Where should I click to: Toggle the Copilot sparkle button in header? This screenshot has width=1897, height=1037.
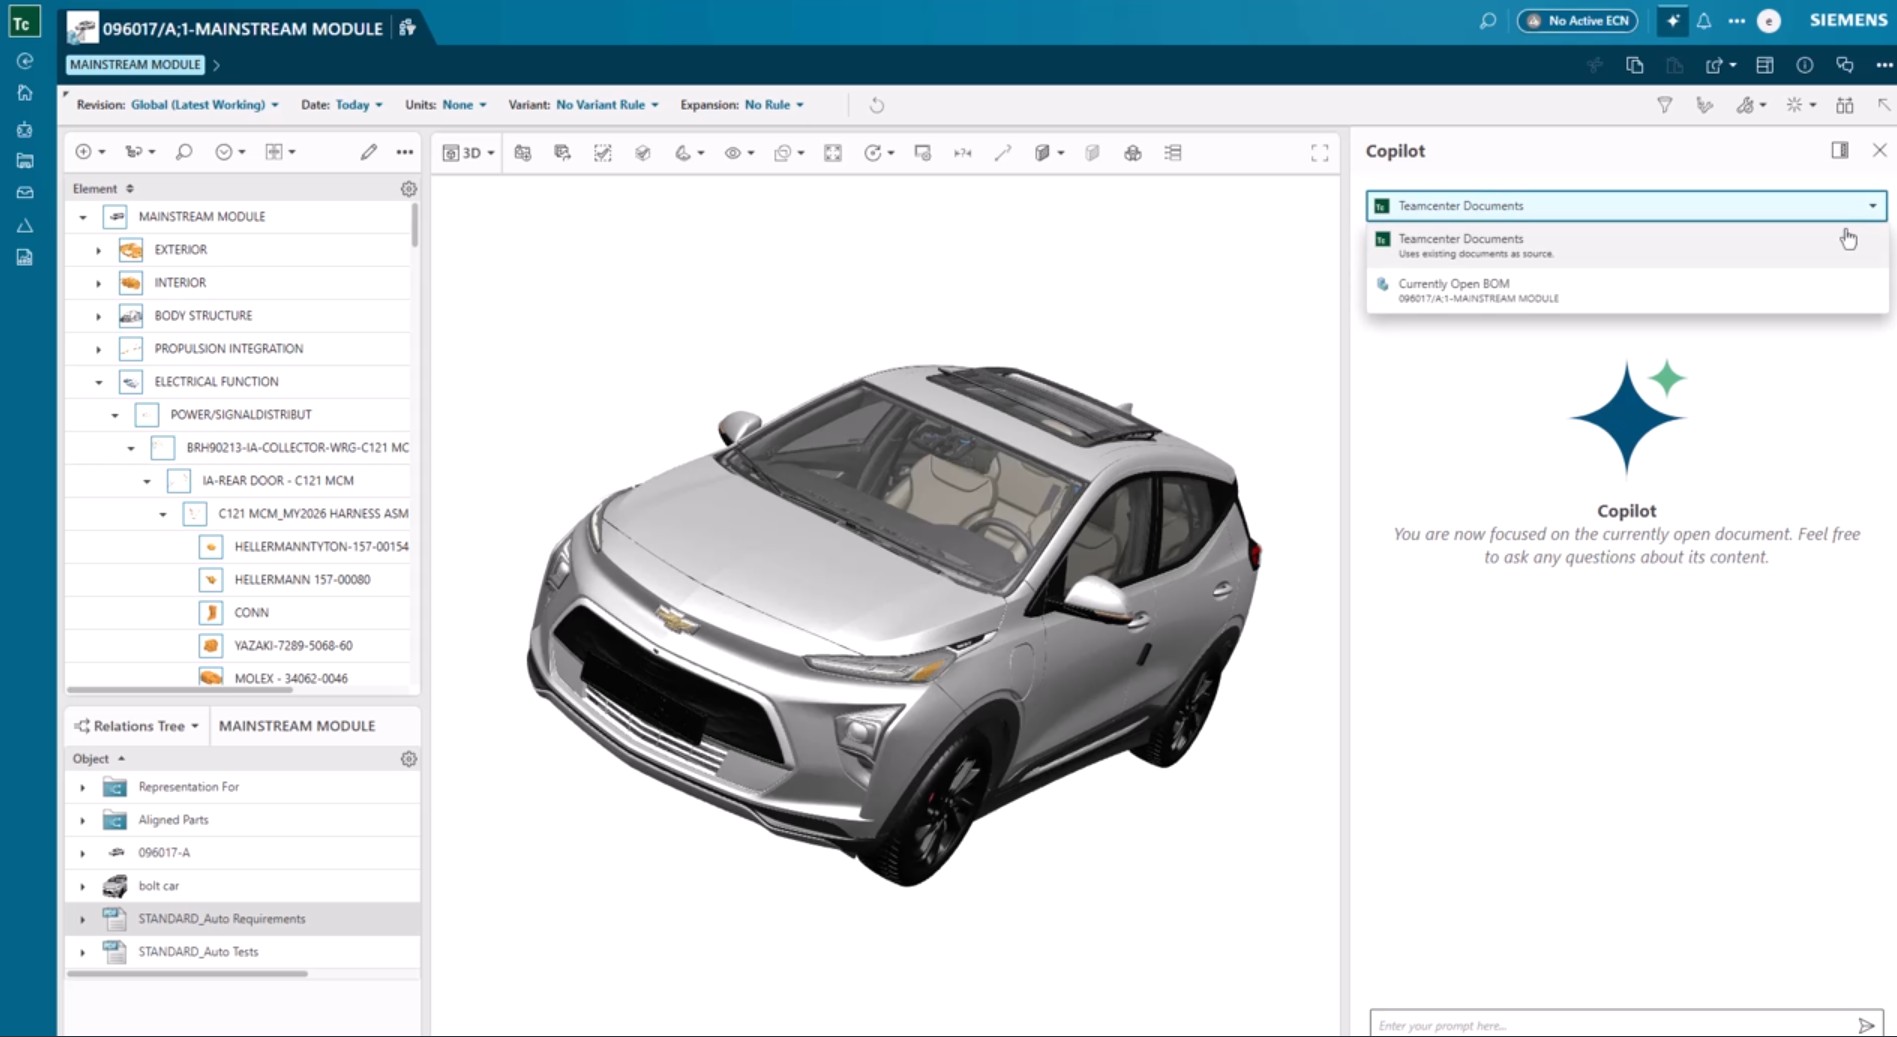tap(1672, 21)
